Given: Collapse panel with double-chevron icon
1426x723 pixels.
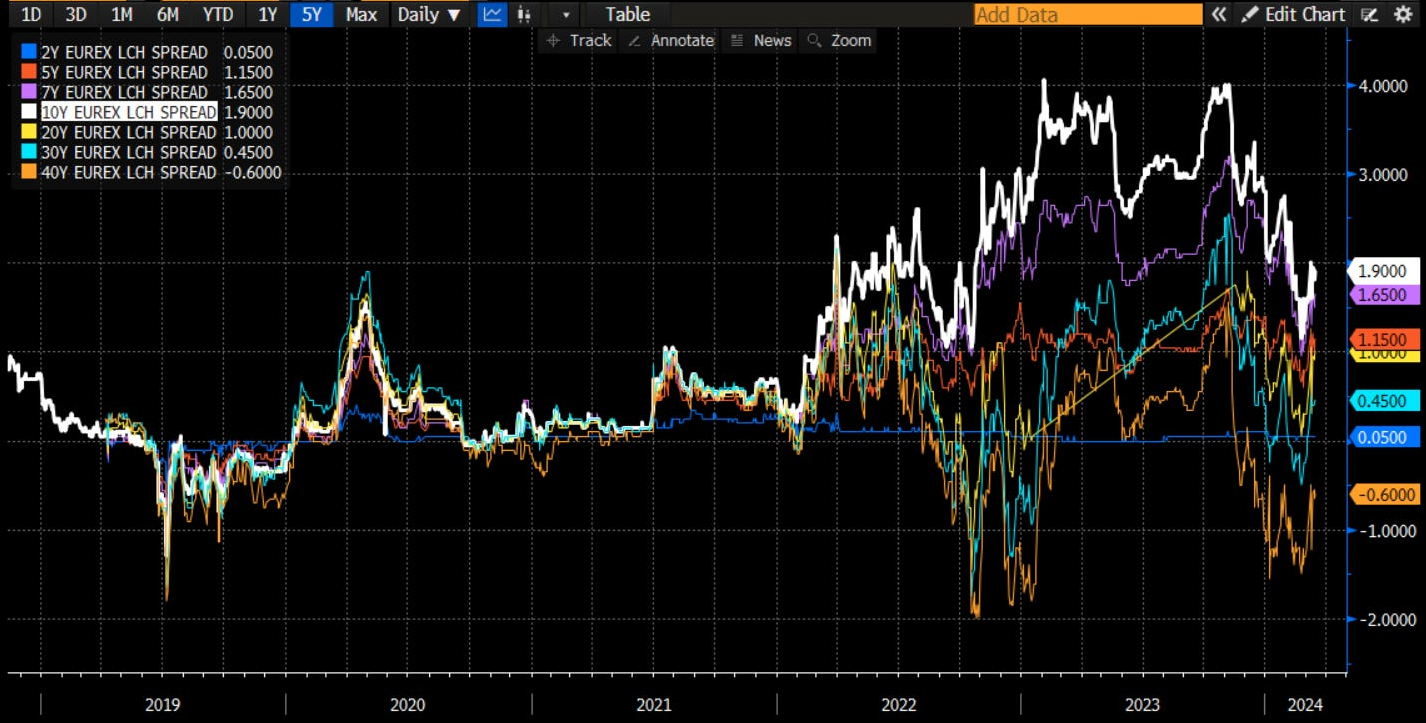Looking at the screenshot, I should [1218, 14].
